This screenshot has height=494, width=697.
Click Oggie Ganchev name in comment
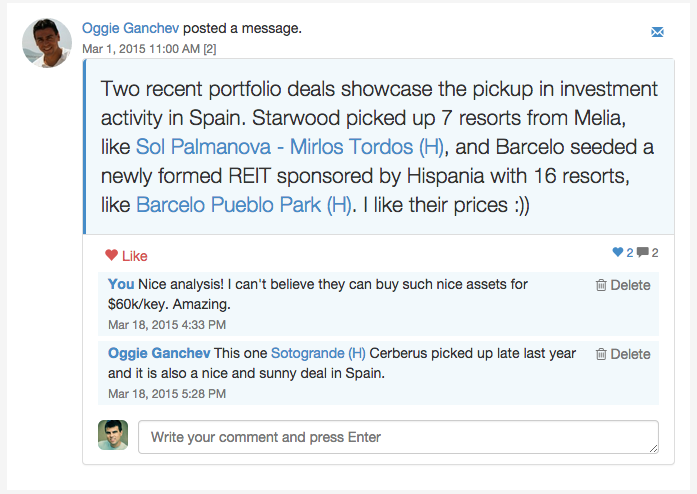click(159, 353)
